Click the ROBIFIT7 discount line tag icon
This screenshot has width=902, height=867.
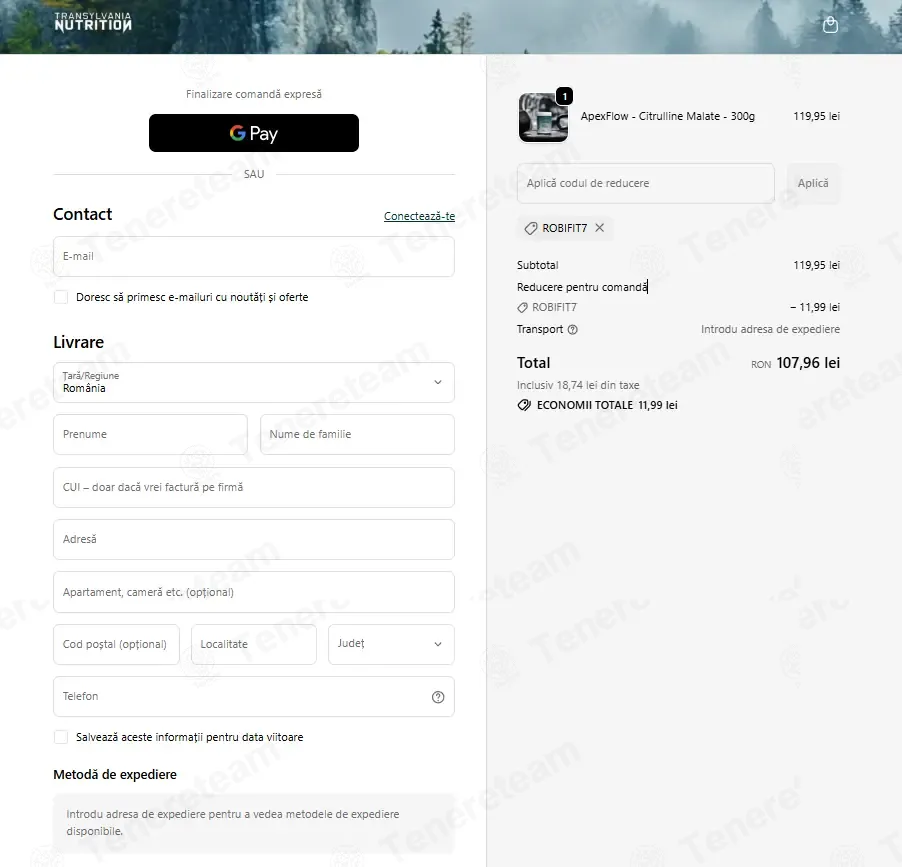click(522, 308)
